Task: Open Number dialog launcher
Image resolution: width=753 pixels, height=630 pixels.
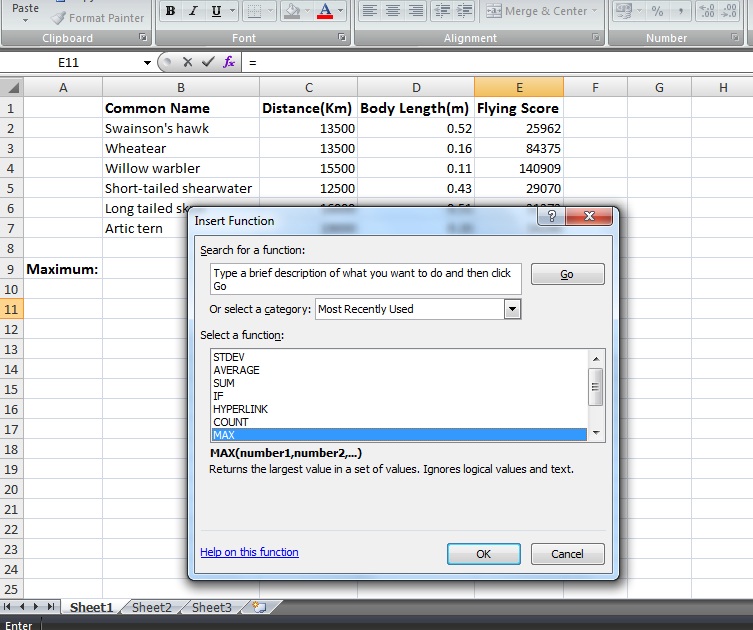Action: 735,37
